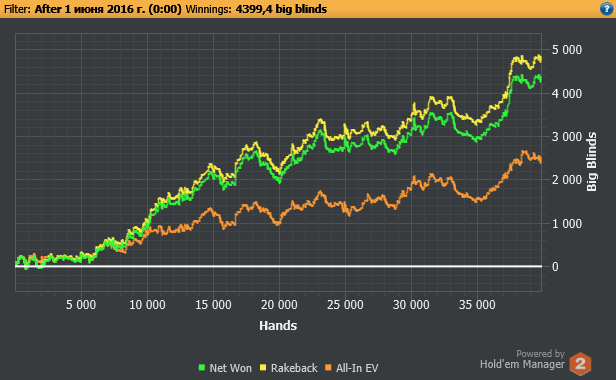The image size is (616, 380).
Task: Toggle the All-In EV legend label
Action: pyautogui.click(x=357, y=368)
